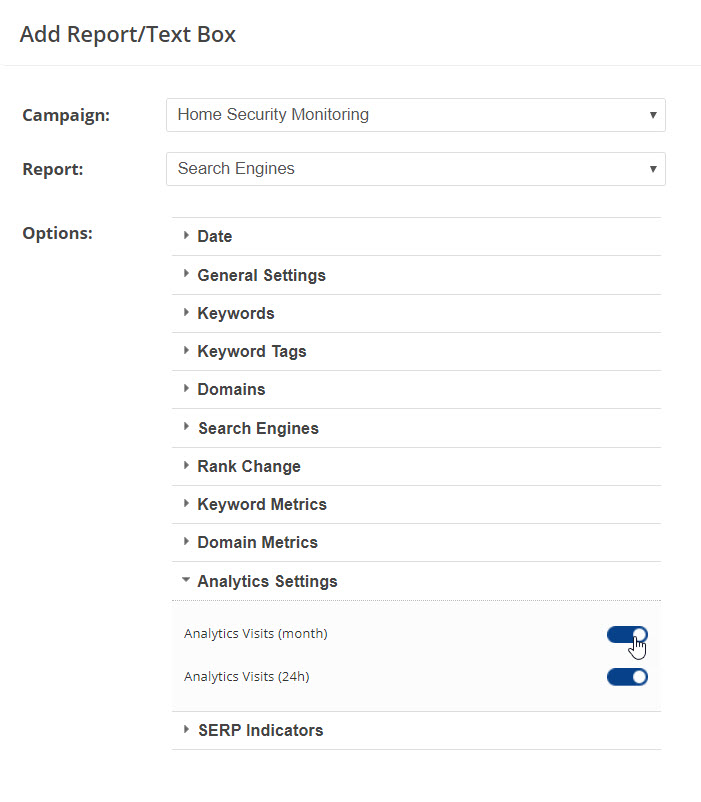Expand the Rank Change section
The height and width of the screenshot is (802, 701).
[x=249, y=466]
